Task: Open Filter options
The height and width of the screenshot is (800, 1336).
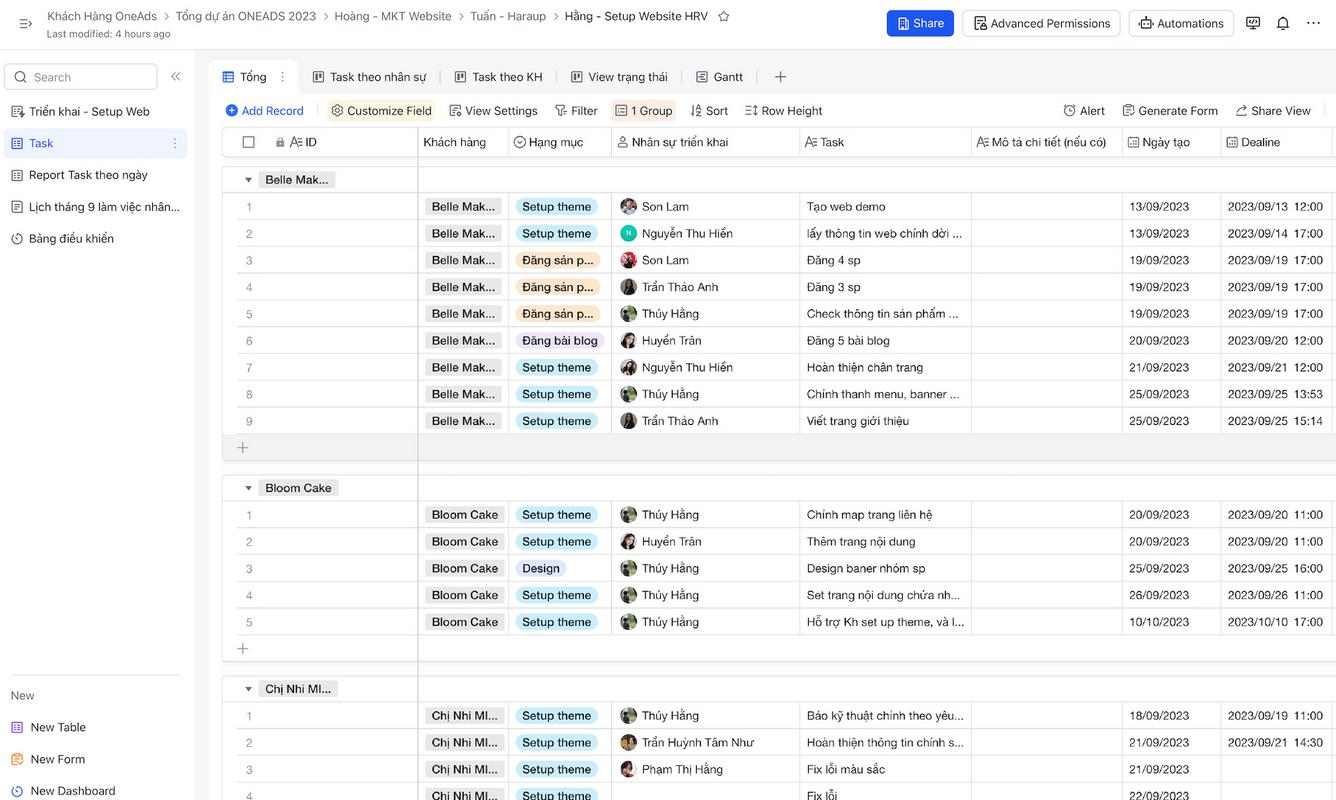Action: coord(575,111)
